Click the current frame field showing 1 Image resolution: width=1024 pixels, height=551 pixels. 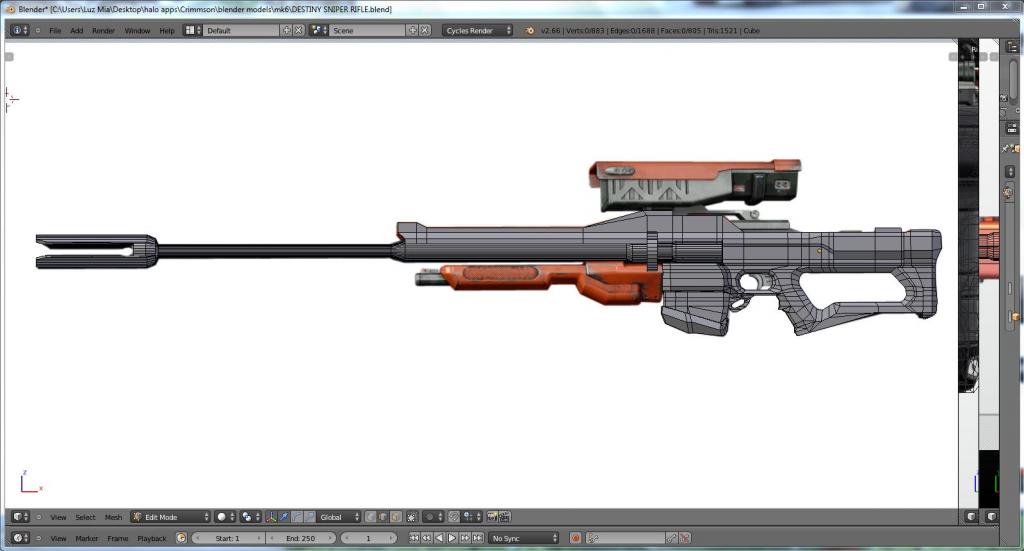click(368, 538)
